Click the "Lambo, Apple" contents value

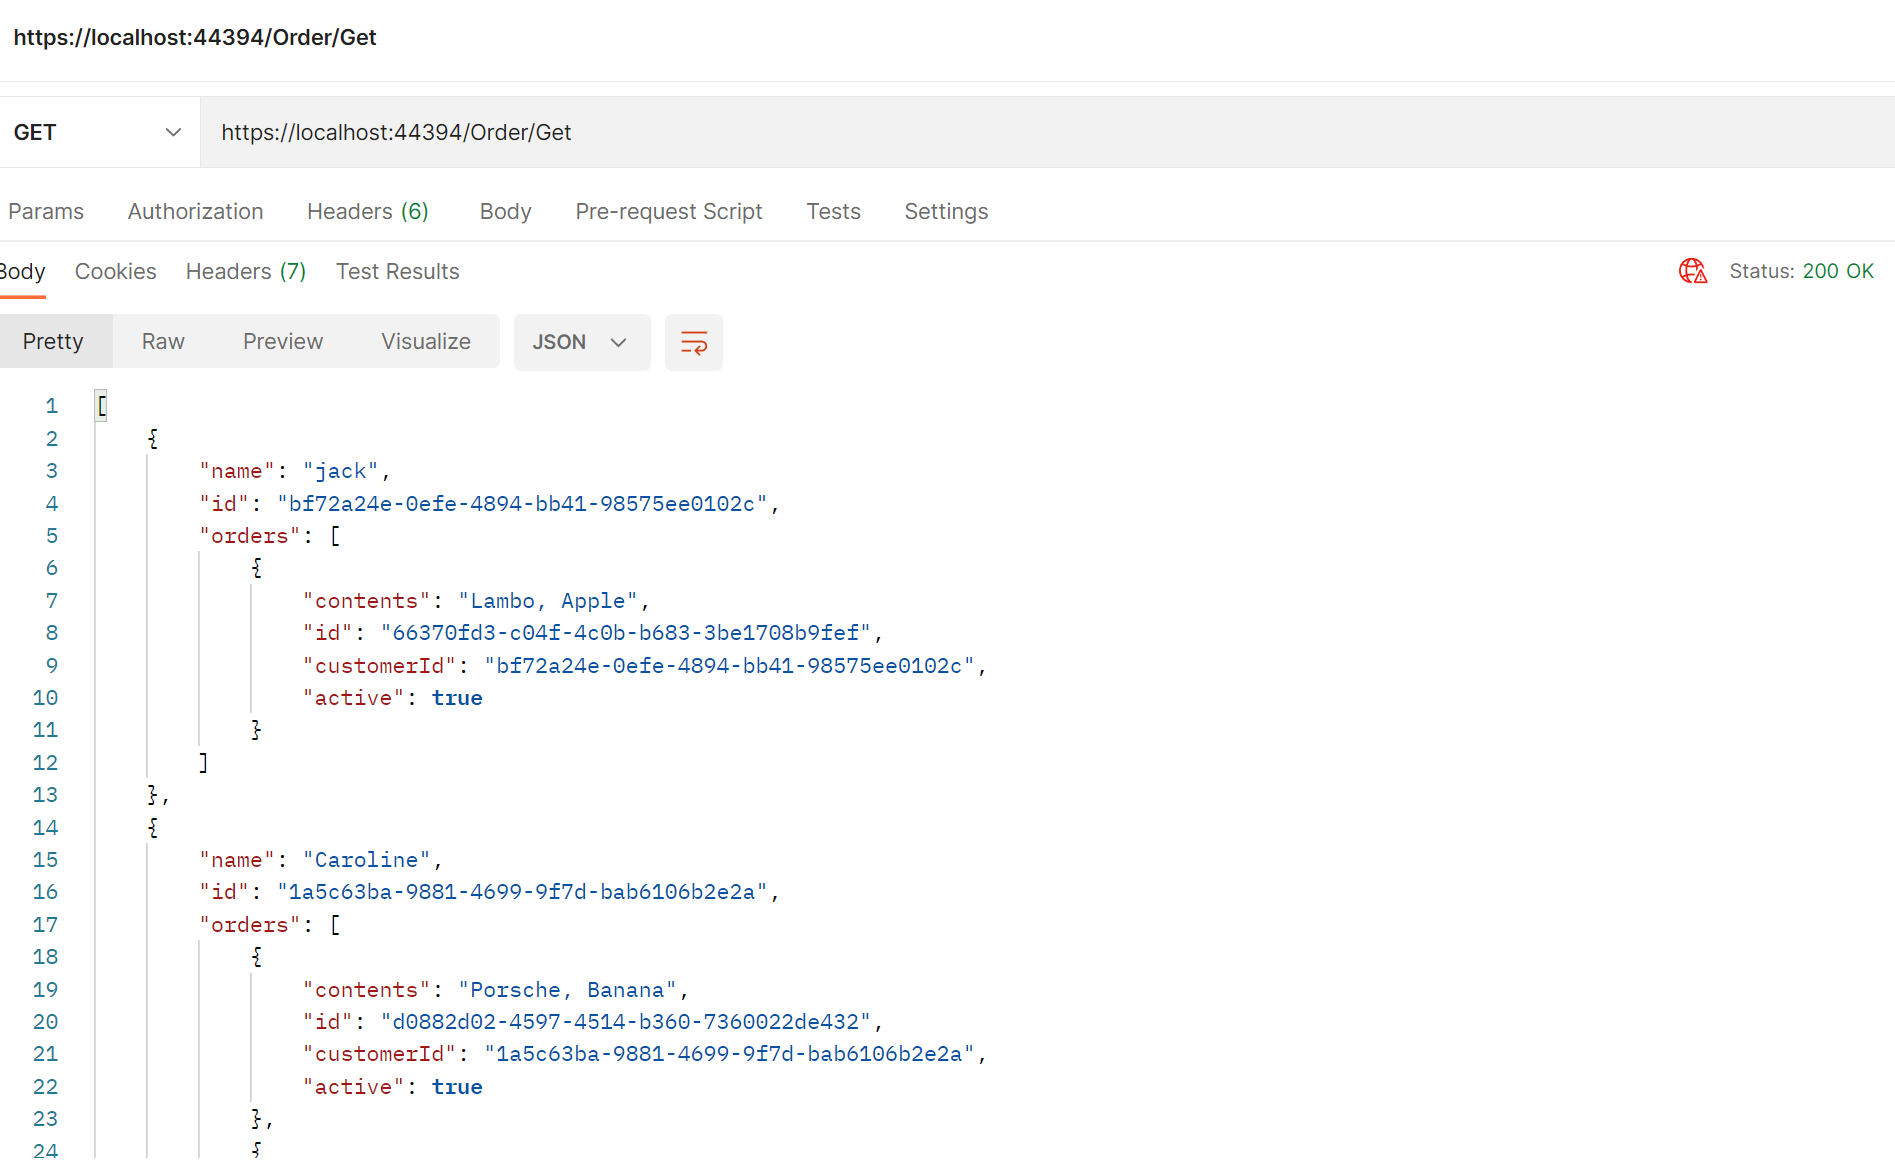tap(548, 601)
